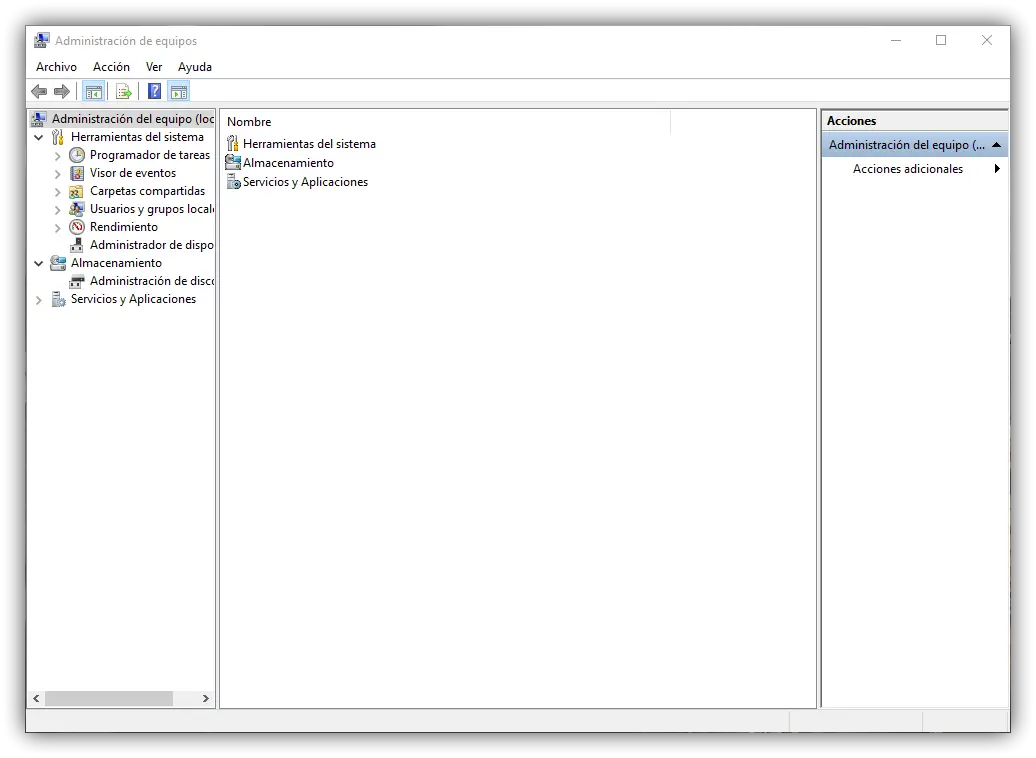
Task: Select Administración de discos in the tree
Action: pos(152,281)
